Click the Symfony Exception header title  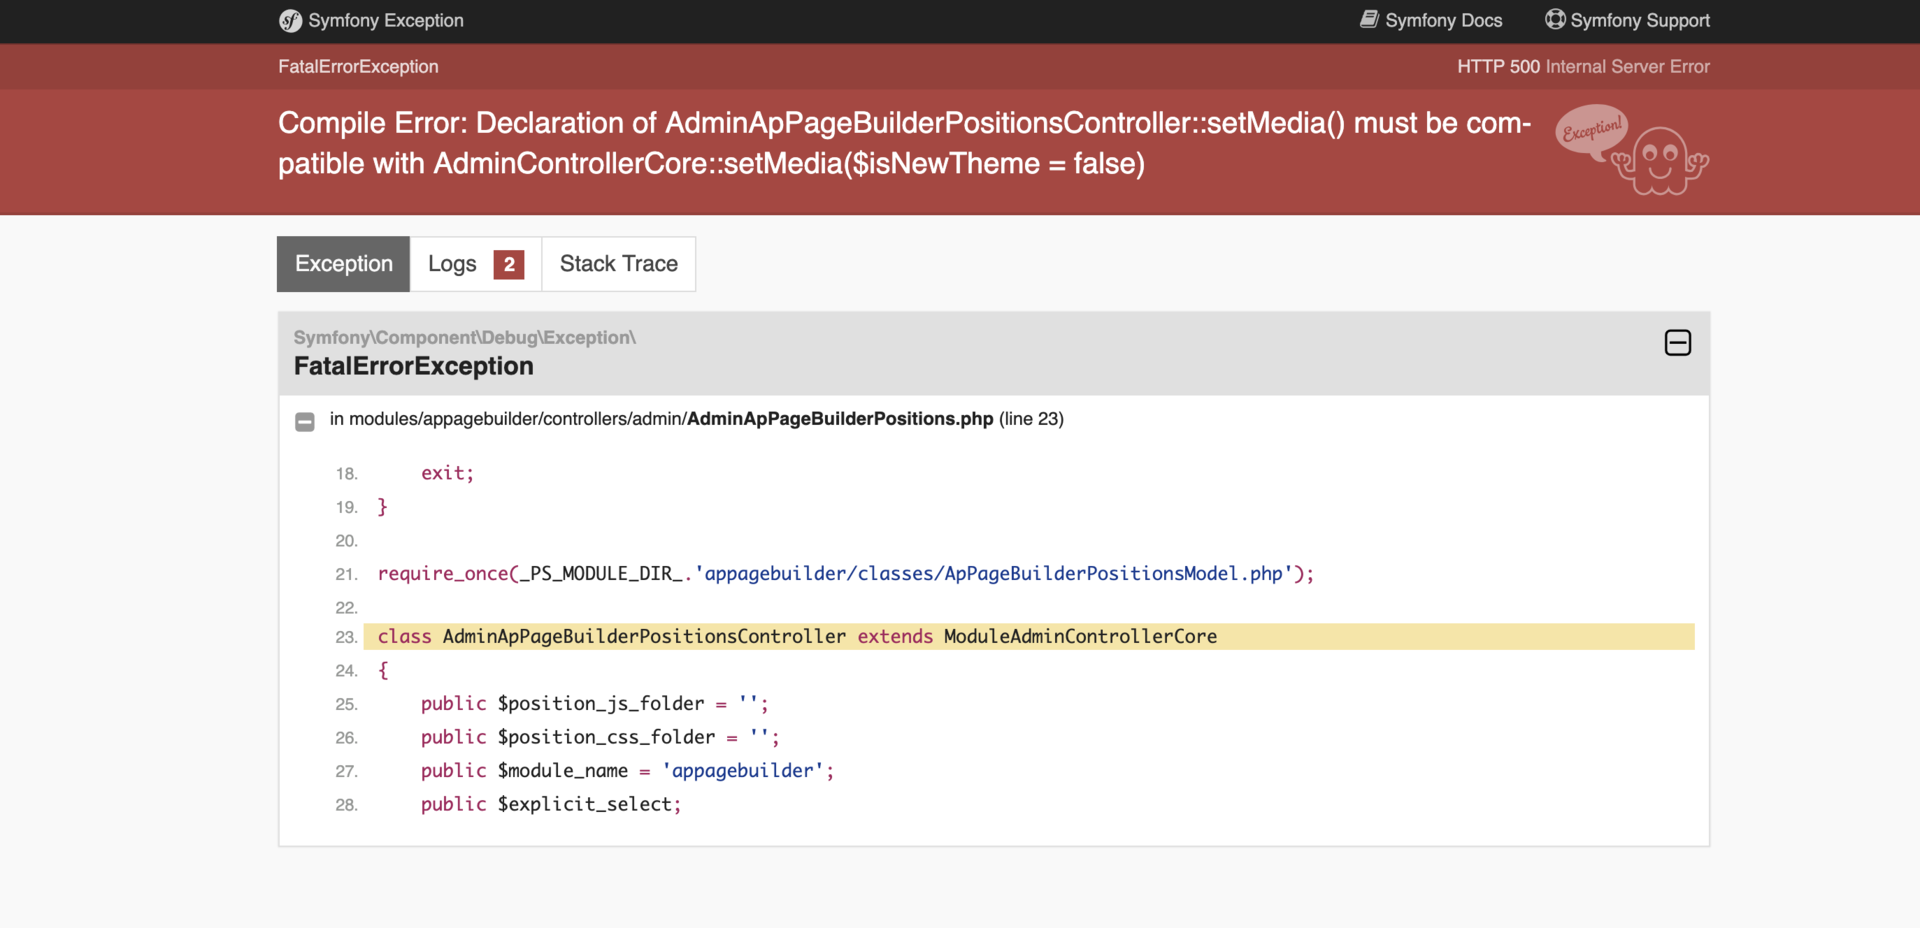point(385,21)
